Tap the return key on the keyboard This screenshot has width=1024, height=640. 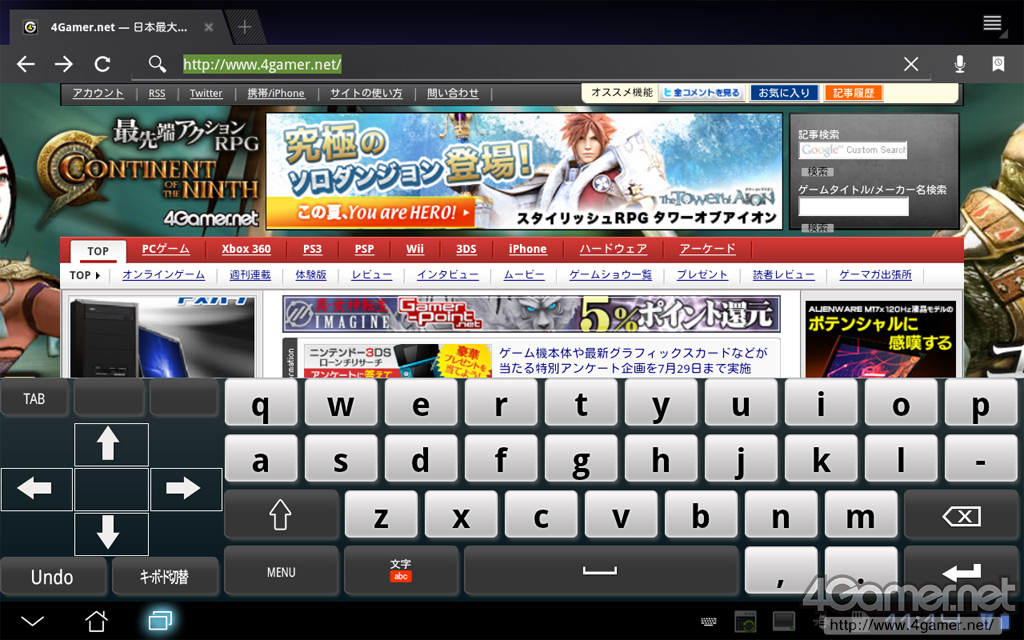point(963,571)
